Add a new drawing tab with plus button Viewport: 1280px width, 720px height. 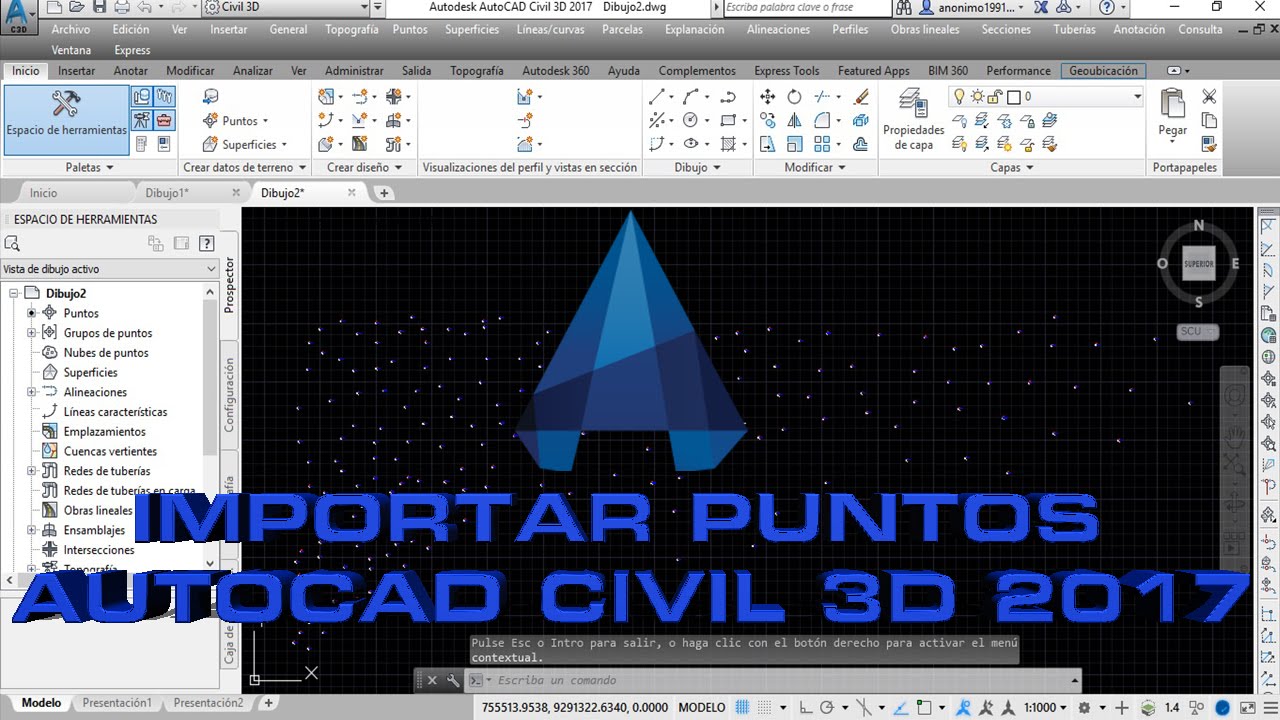coord(384,193)
